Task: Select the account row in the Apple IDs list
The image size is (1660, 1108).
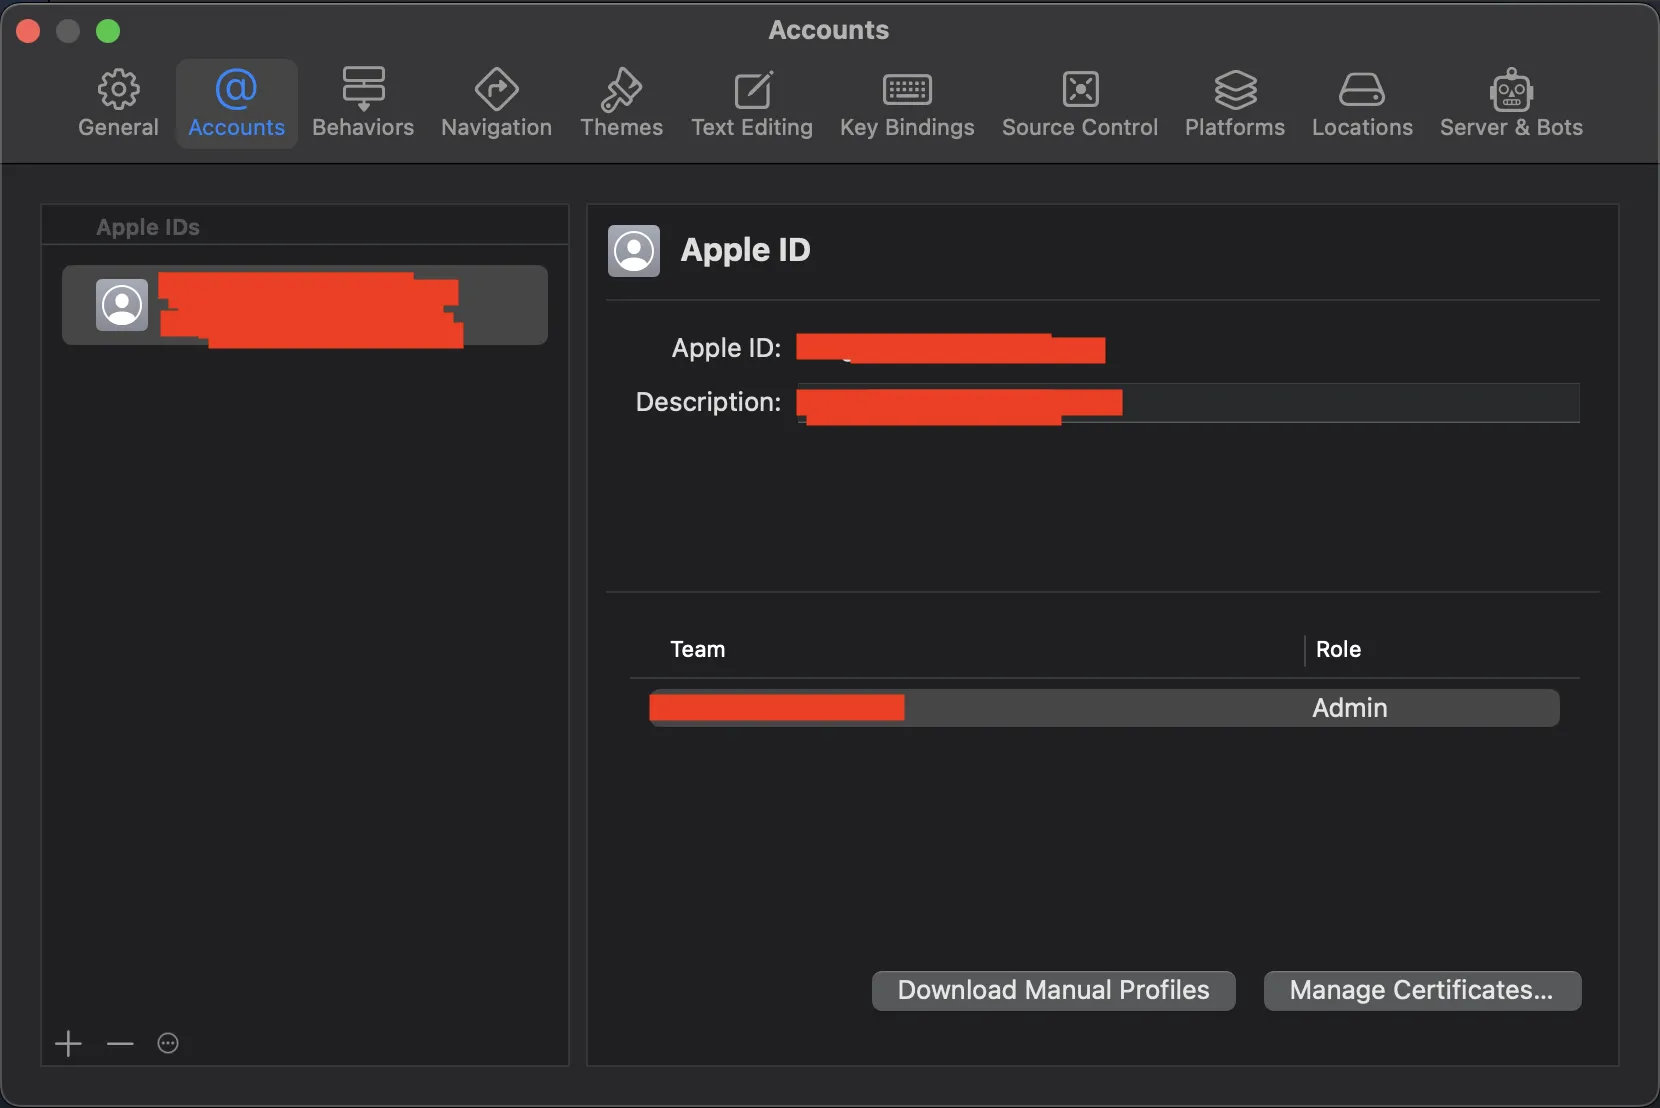Action: [x=305, y=305]
